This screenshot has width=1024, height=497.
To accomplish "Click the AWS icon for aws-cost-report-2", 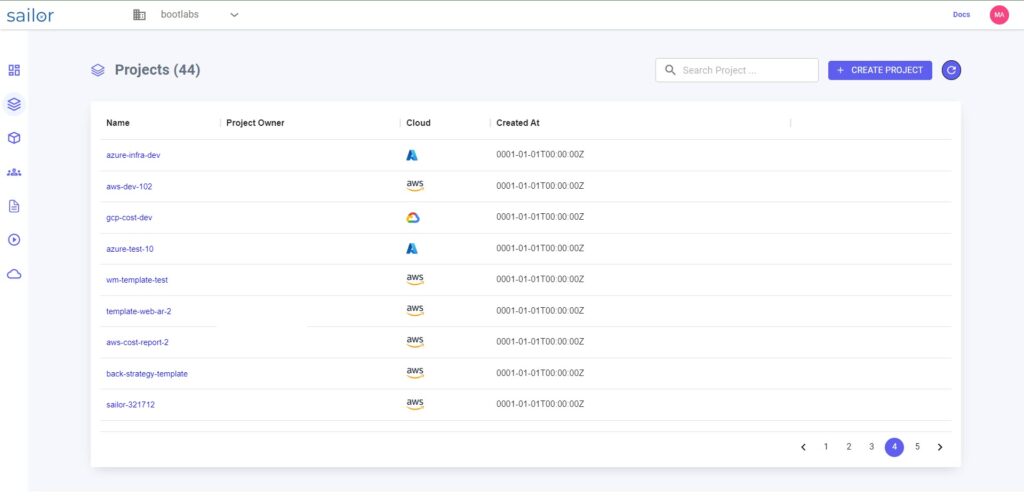I will tap(415, 342).
